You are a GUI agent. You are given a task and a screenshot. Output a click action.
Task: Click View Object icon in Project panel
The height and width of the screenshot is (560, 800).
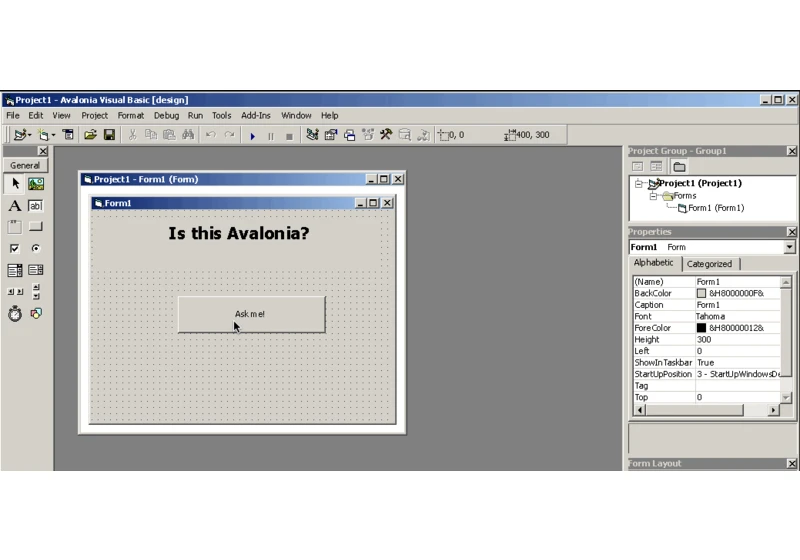pos(656,166)
